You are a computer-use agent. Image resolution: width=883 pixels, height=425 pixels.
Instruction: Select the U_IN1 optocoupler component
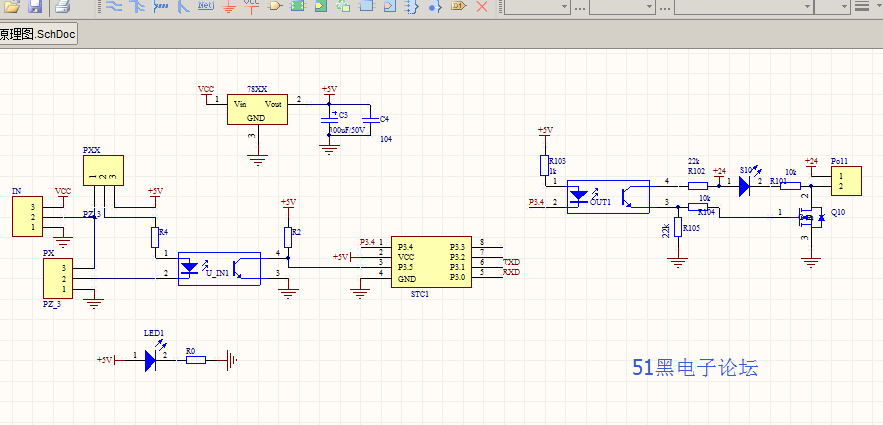point(219,269)
